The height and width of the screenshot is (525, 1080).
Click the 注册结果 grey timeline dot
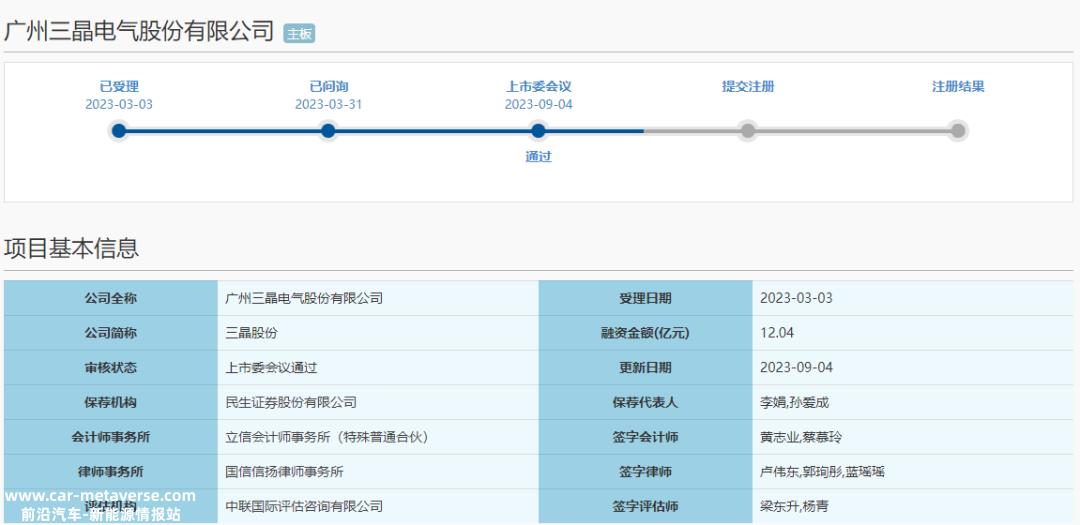tap(958, 131)
